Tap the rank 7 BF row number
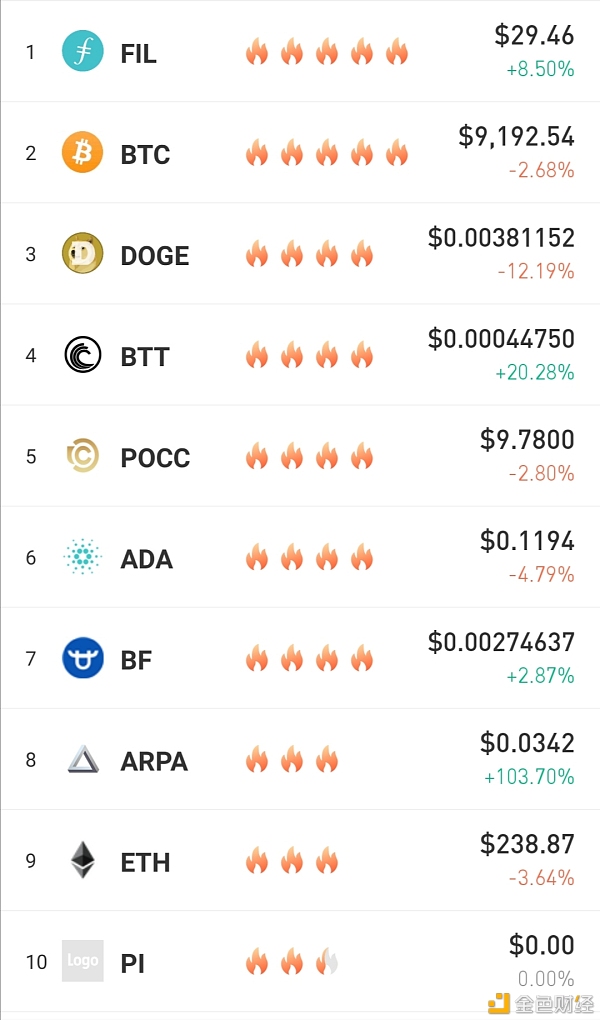 point(31,659)
